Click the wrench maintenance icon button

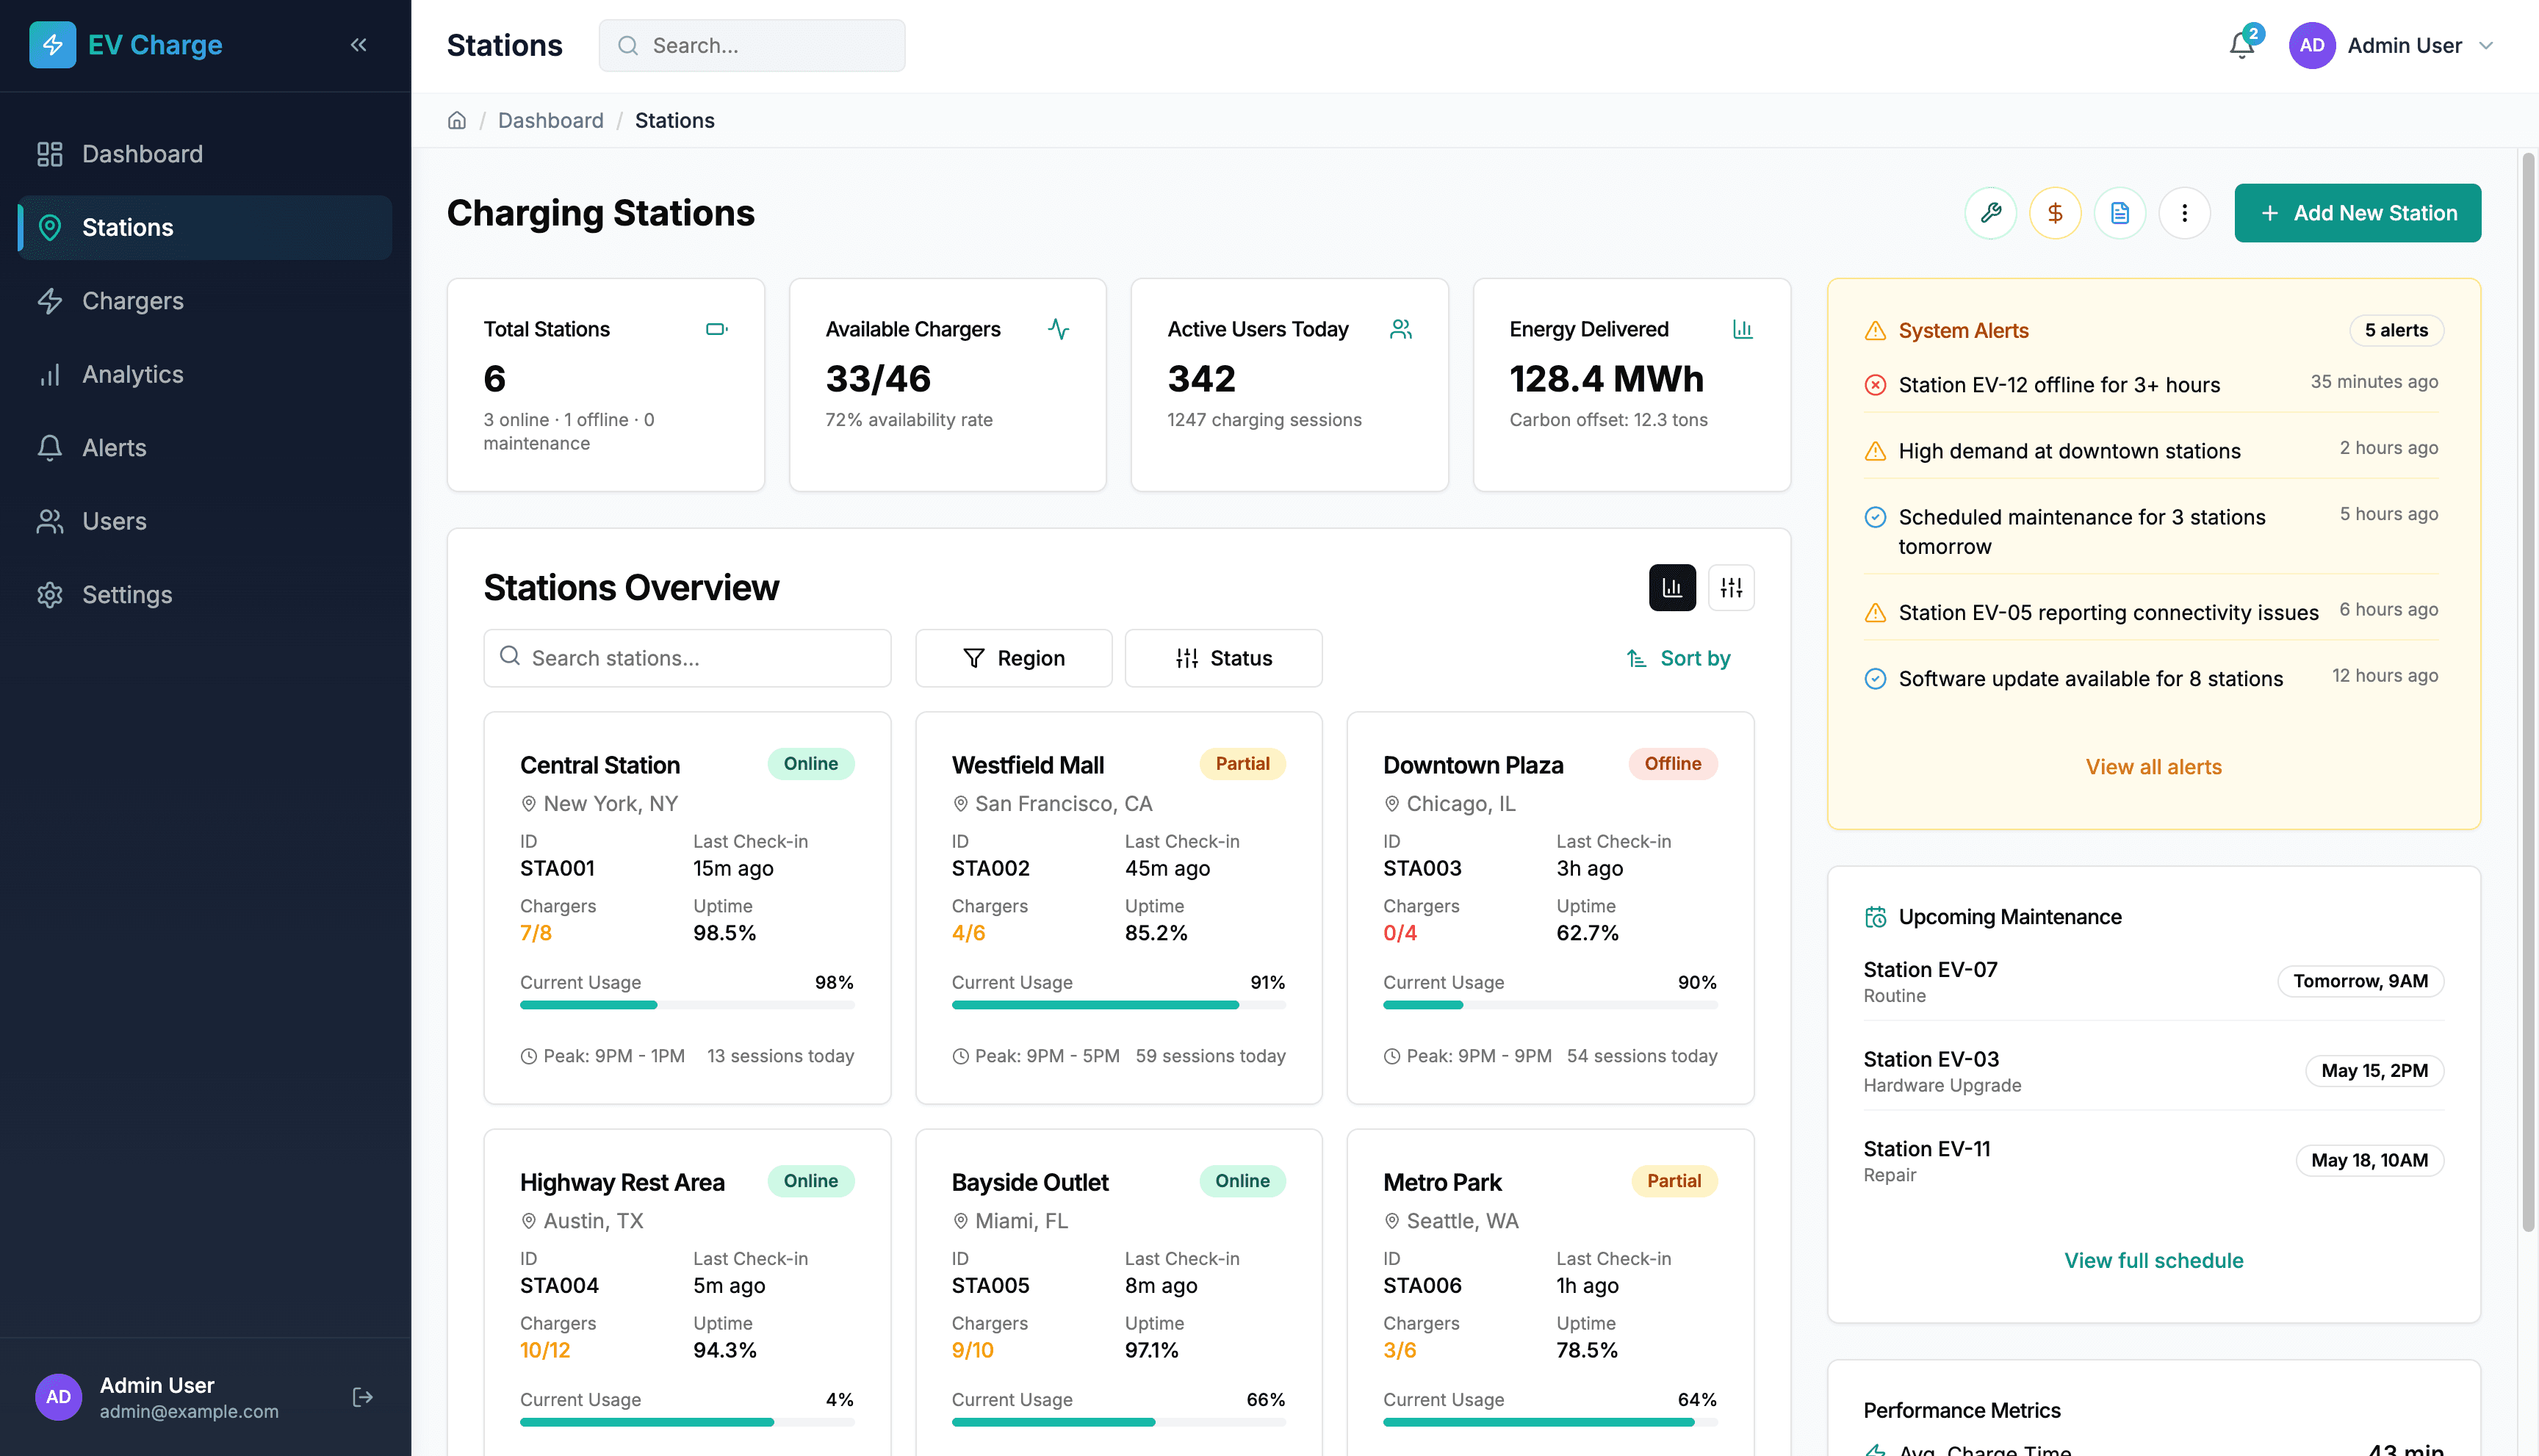1990,213
